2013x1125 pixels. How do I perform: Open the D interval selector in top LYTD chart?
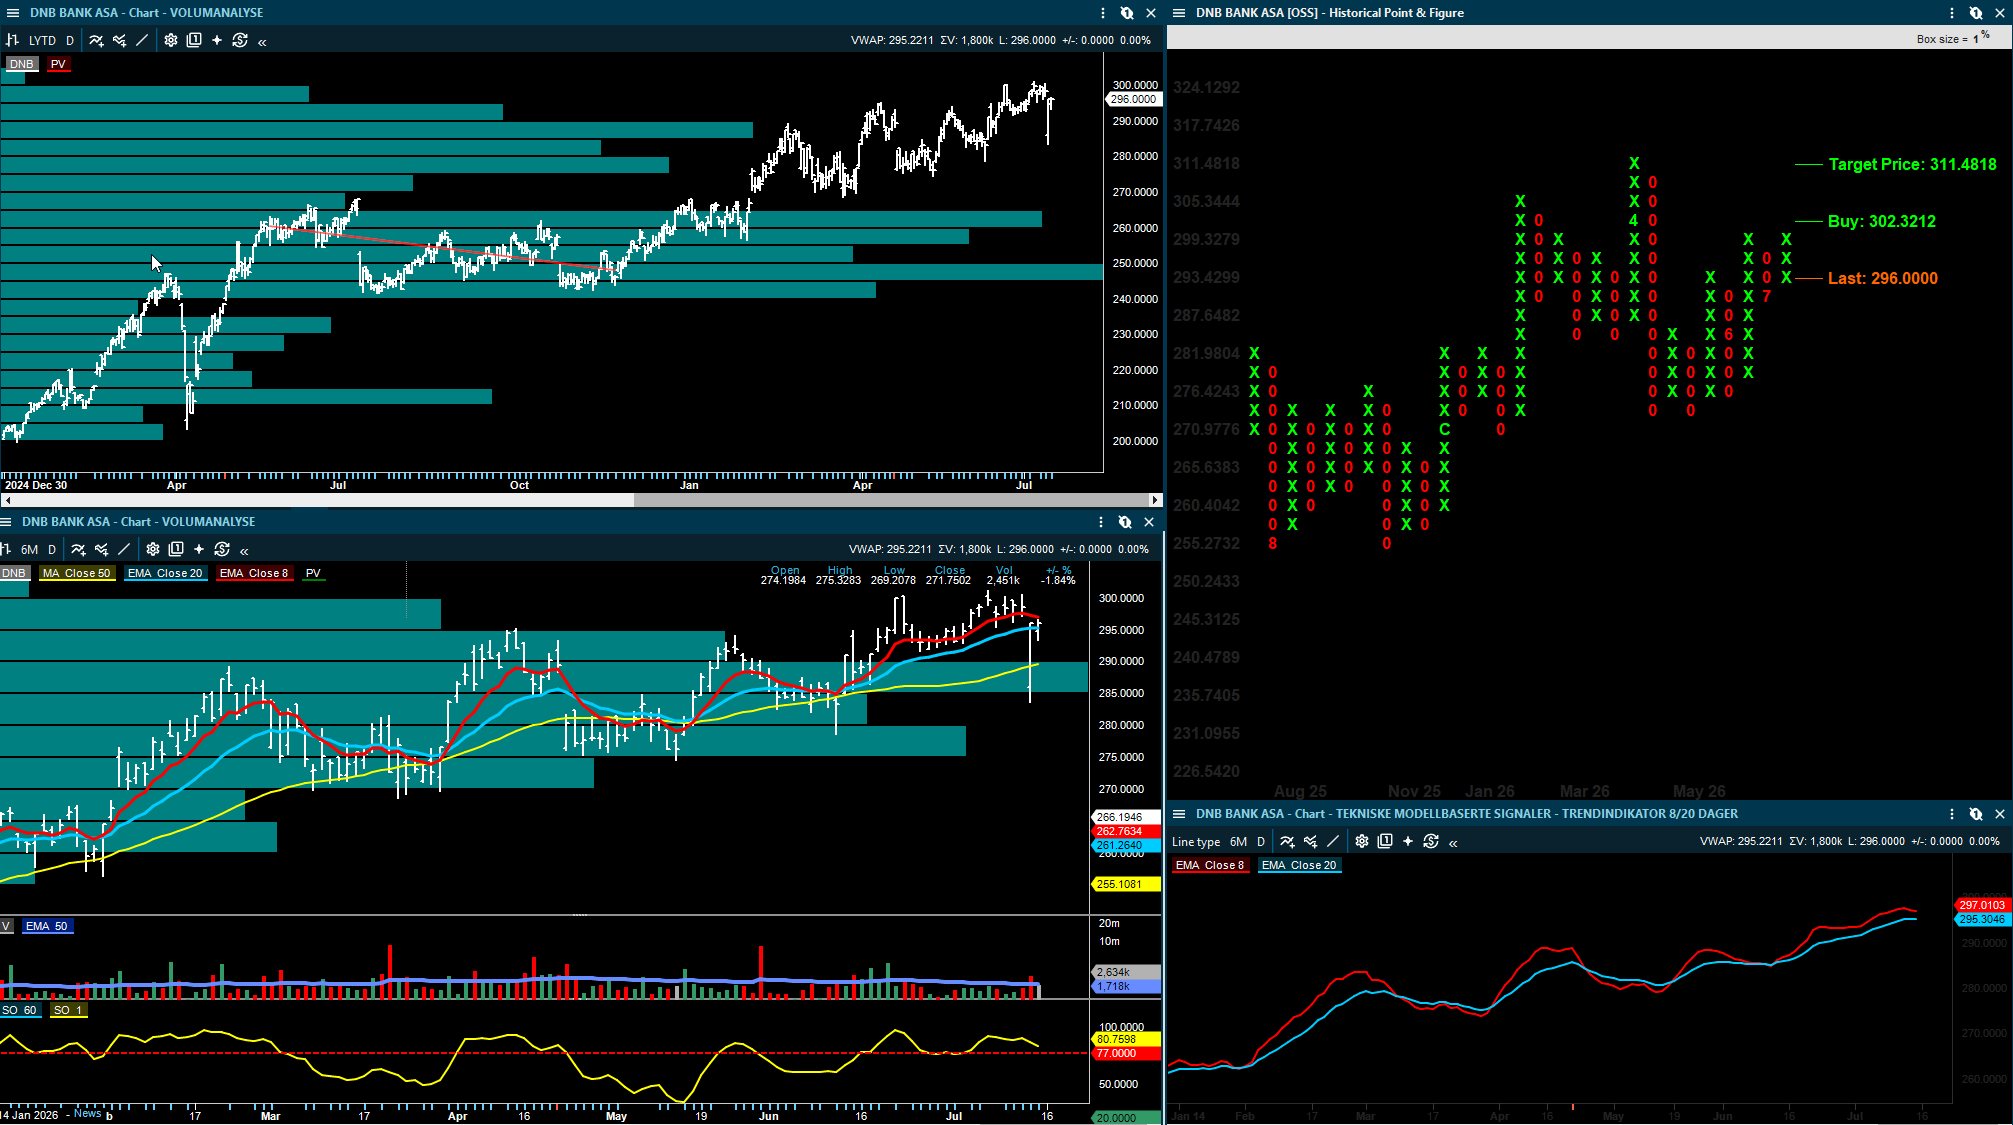(70, 41)
